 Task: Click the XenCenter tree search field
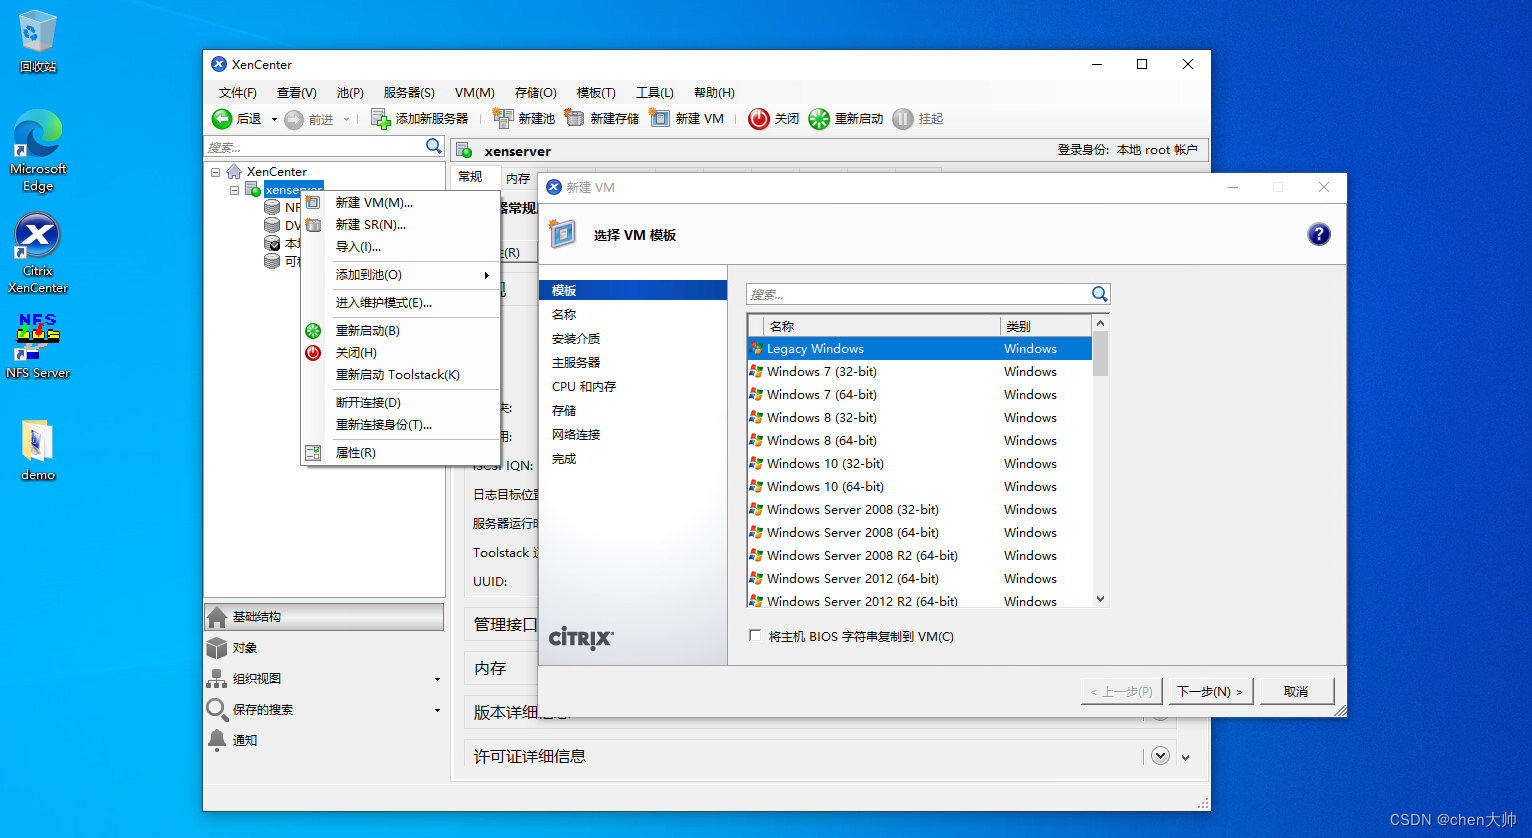click(314, 147)
